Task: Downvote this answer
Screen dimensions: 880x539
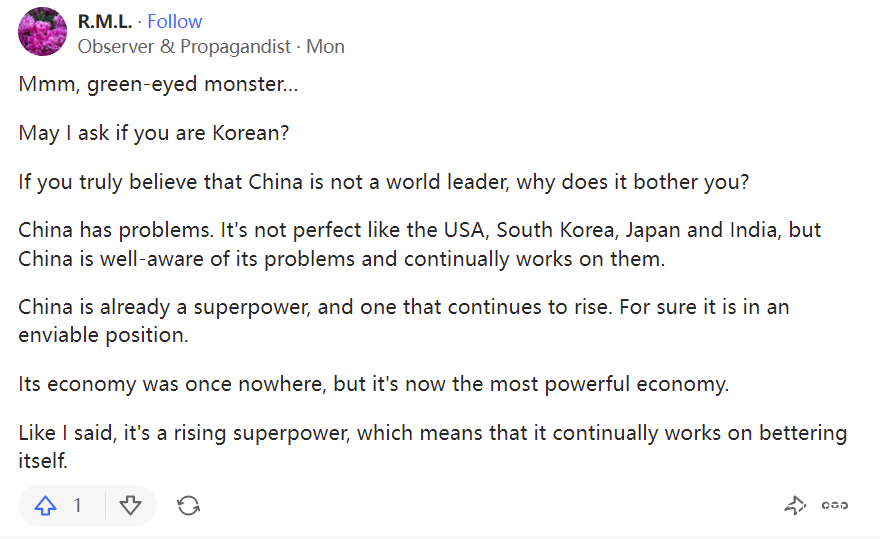Action: click(x=131, y=506)
